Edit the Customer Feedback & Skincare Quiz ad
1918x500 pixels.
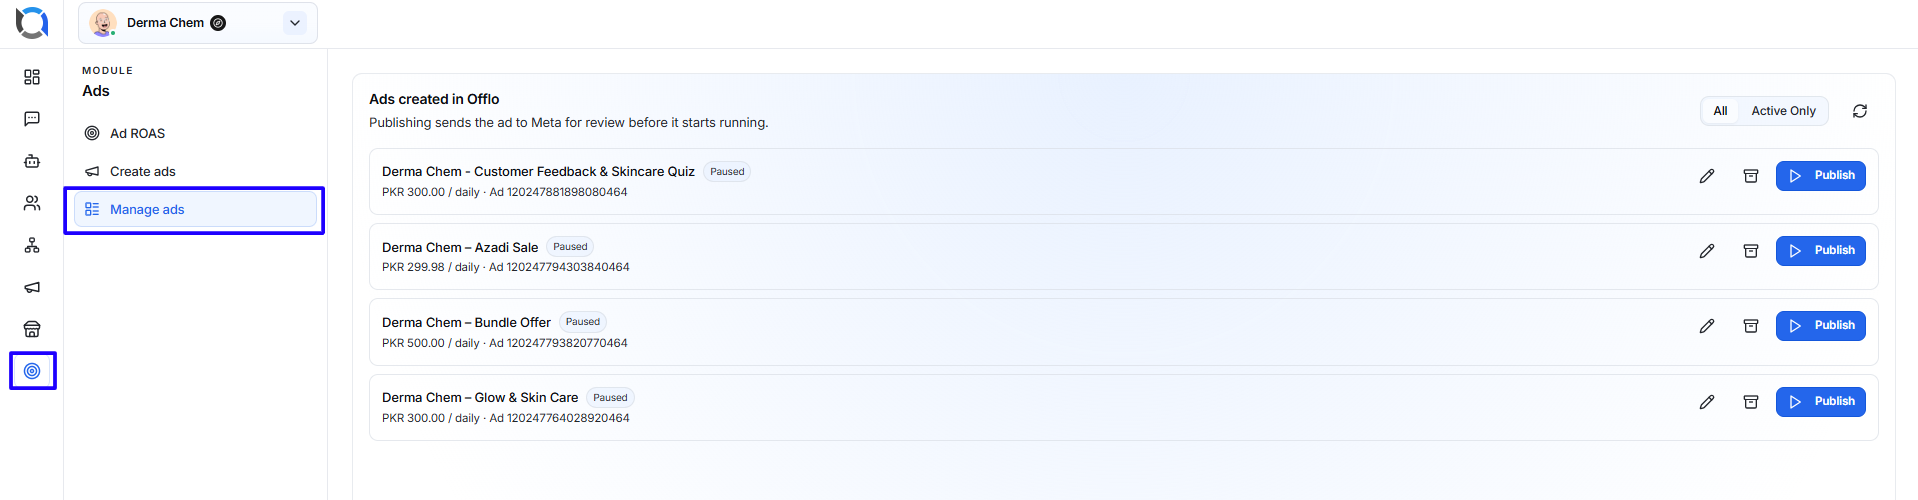coord(1707,176)
